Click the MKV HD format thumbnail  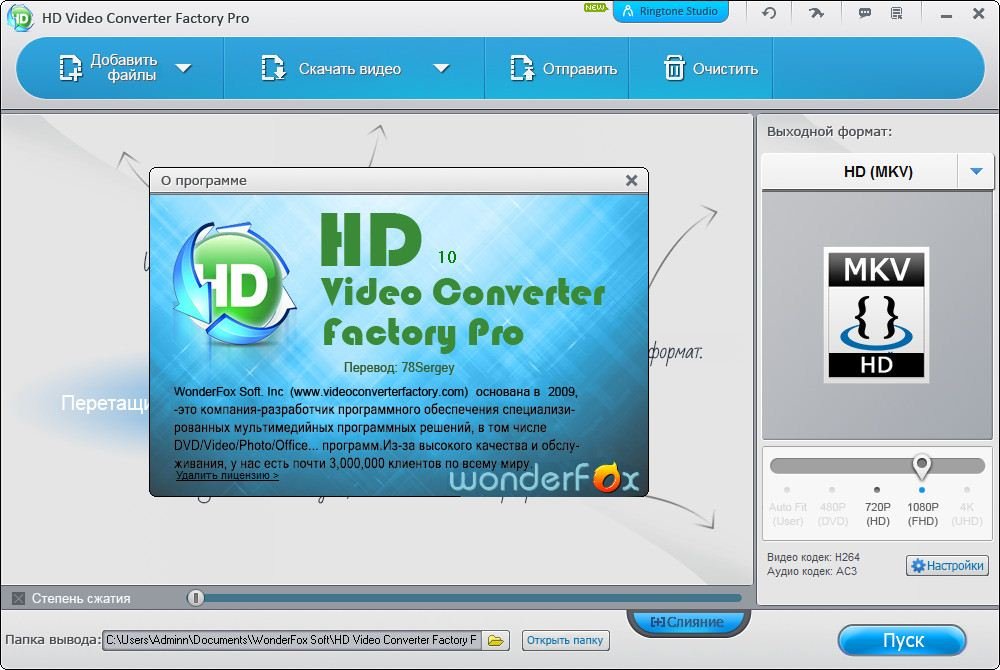click(x=876, y=315)
